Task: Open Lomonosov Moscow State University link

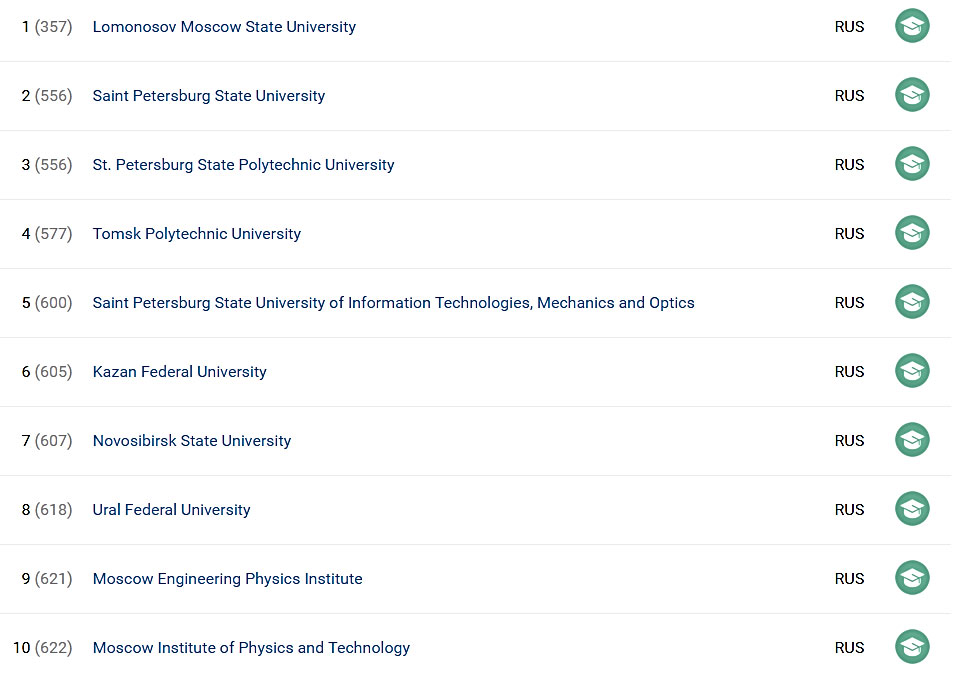Action: click(x=224, y=27)
